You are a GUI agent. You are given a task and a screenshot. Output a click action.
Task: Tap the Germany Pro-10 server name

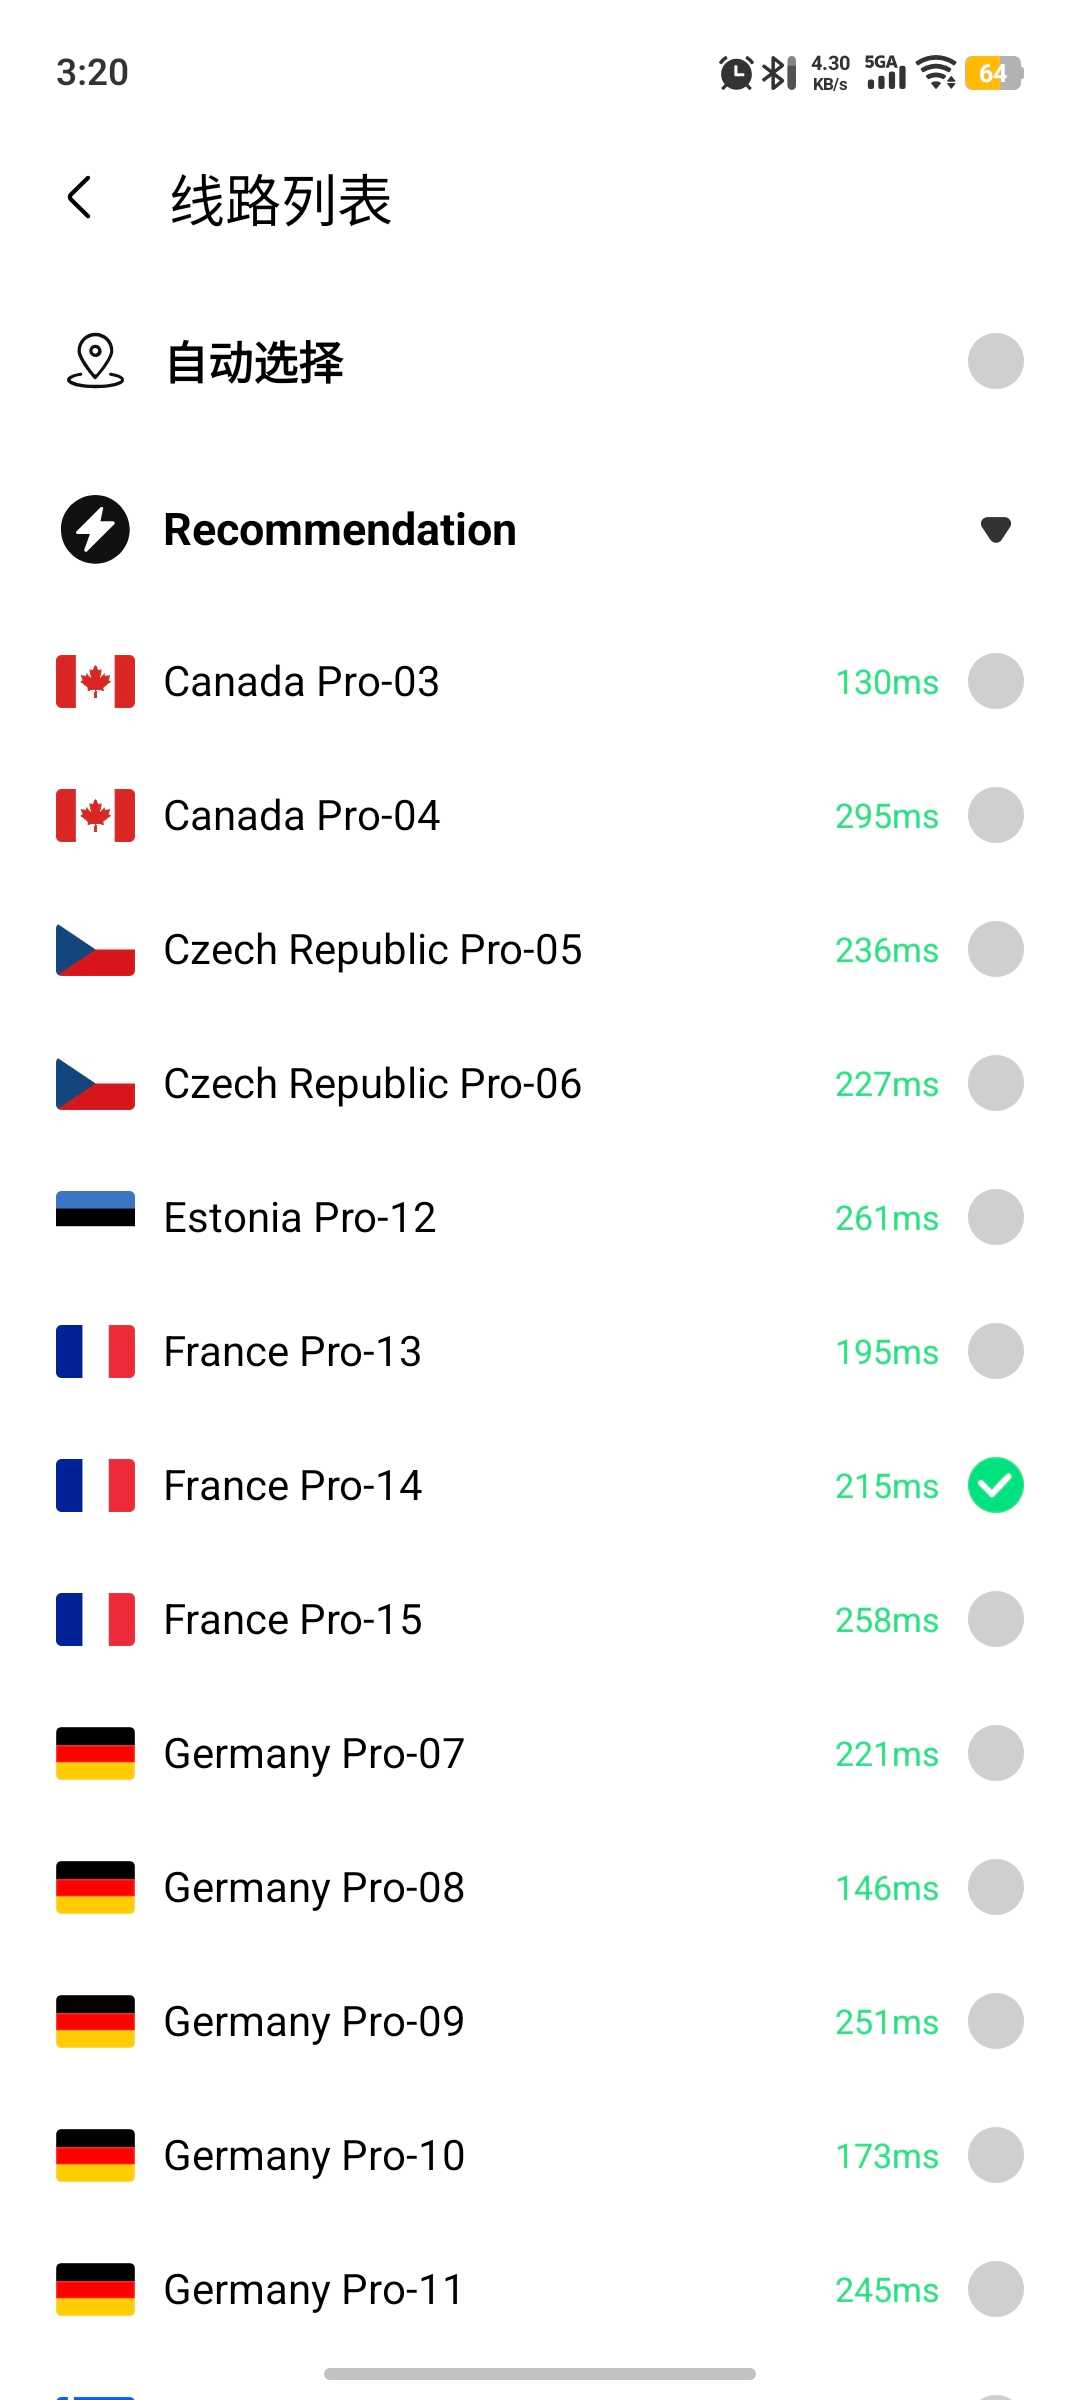click(314, 2156)
